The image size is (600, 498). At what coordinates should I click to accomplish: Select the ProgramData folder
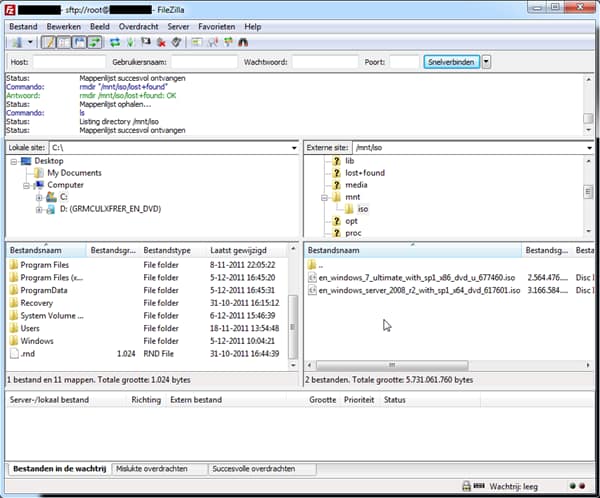[44, 290]
